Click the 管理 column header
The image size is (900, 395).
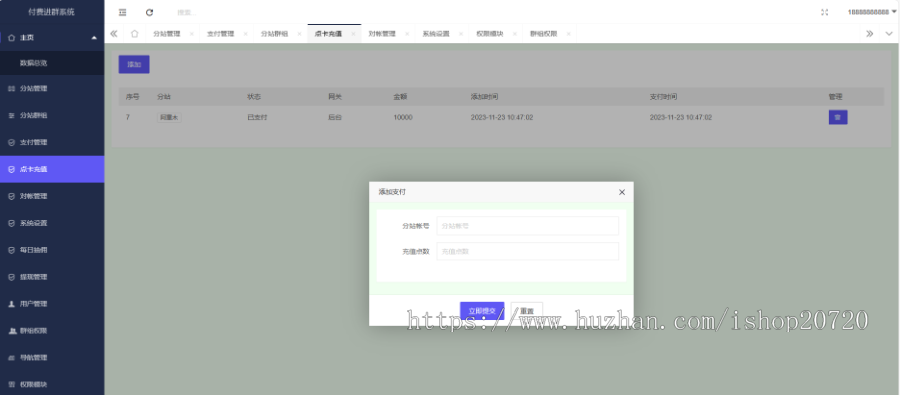836,97
